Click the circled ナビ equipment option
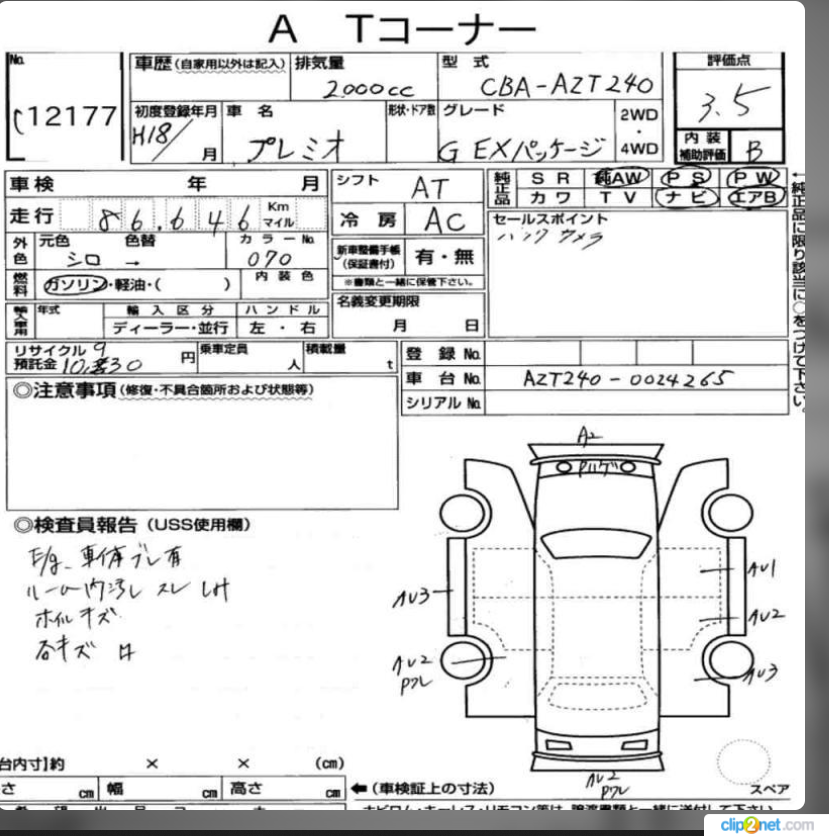The height and width of the screenshot is (836, 829). [x=685, y=197]
